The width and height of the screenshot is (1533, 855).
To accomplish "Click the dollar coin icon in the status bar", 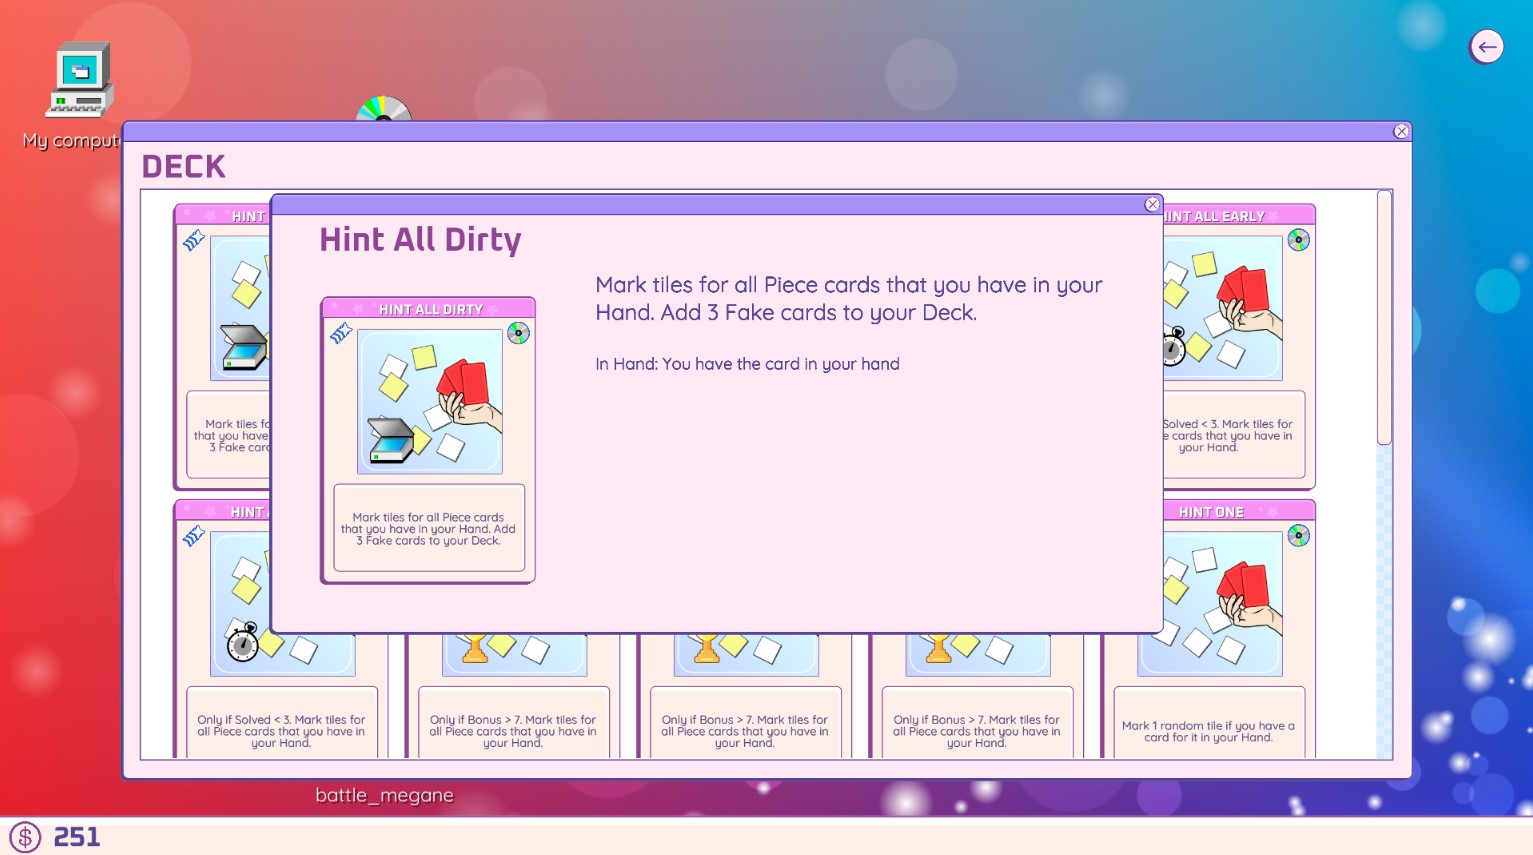I will (25, 837).
